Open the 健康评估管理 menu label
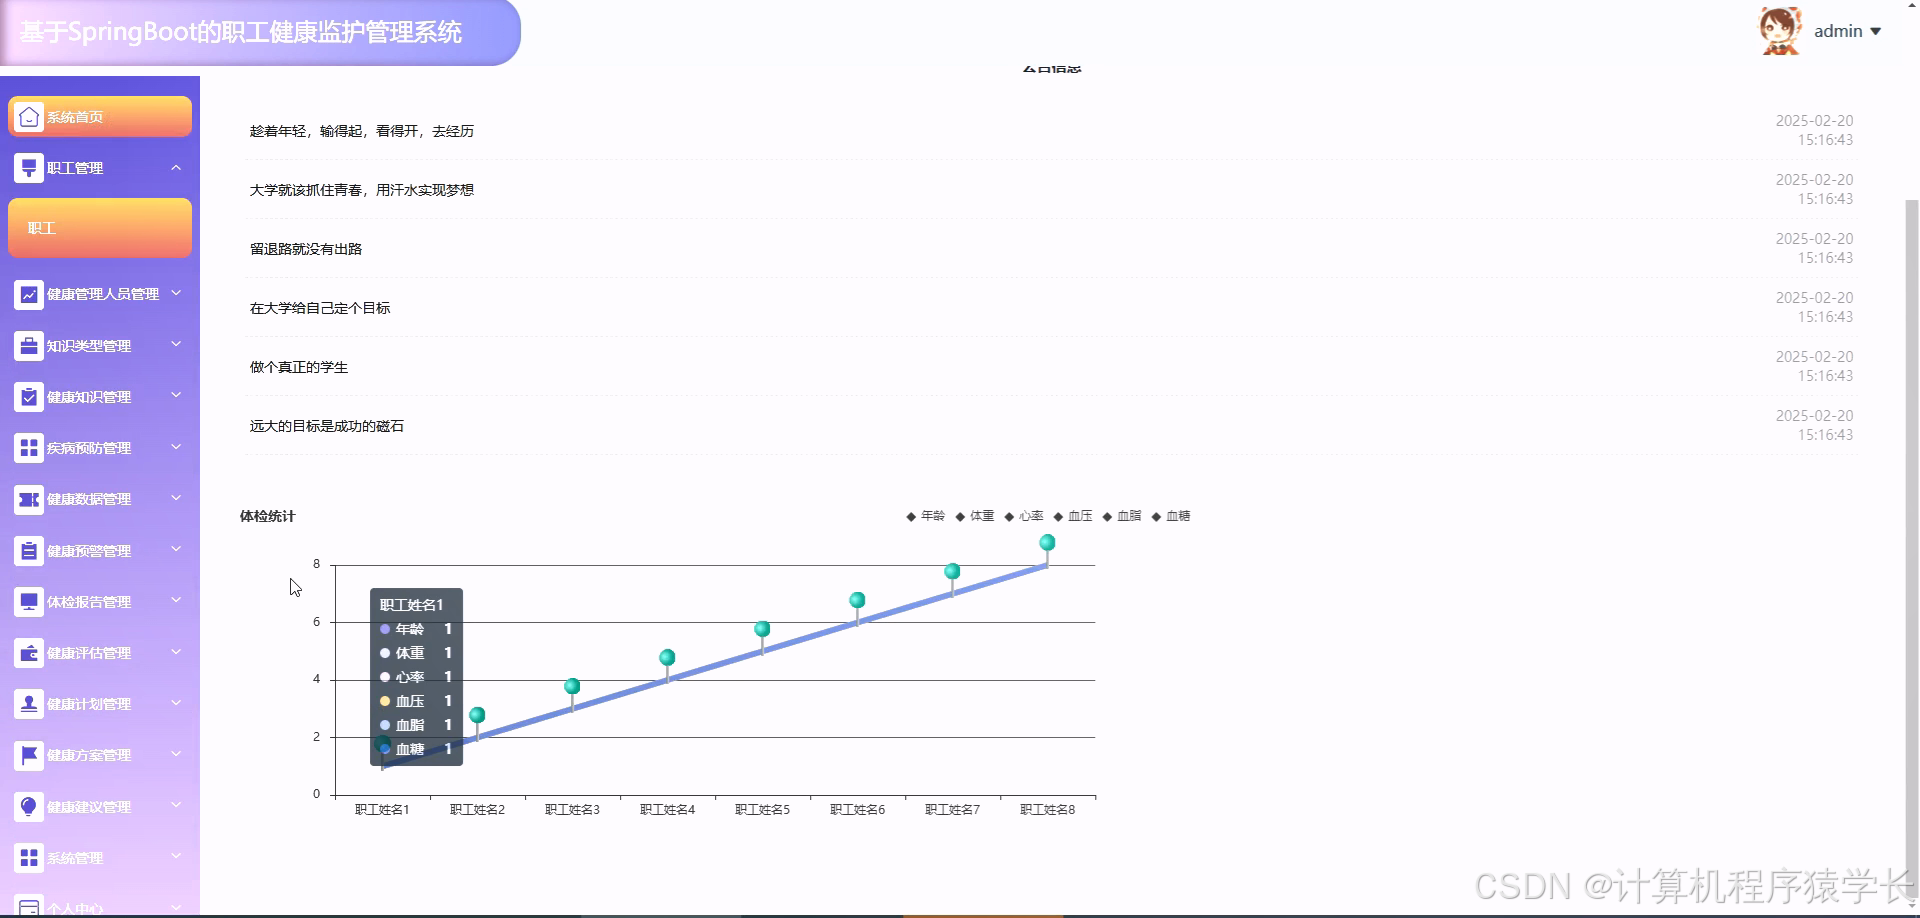1920x918 pixels. 89,653
